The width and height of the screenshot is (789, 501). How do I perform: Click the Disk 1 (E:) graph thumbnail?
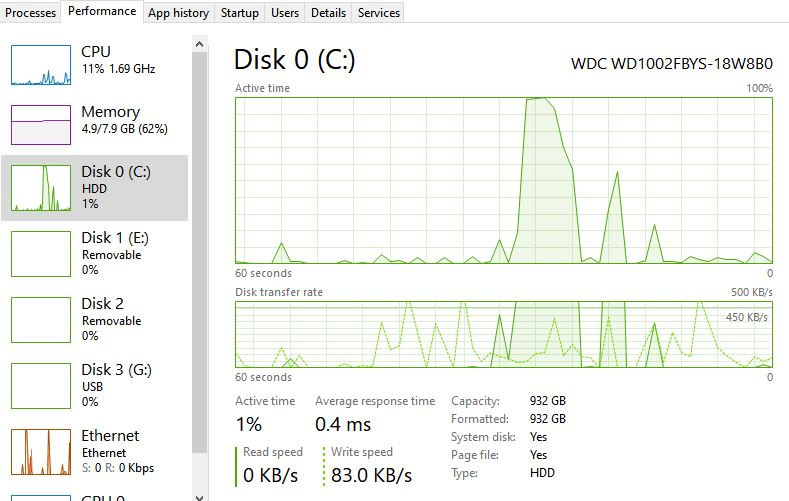coord(40,253)
